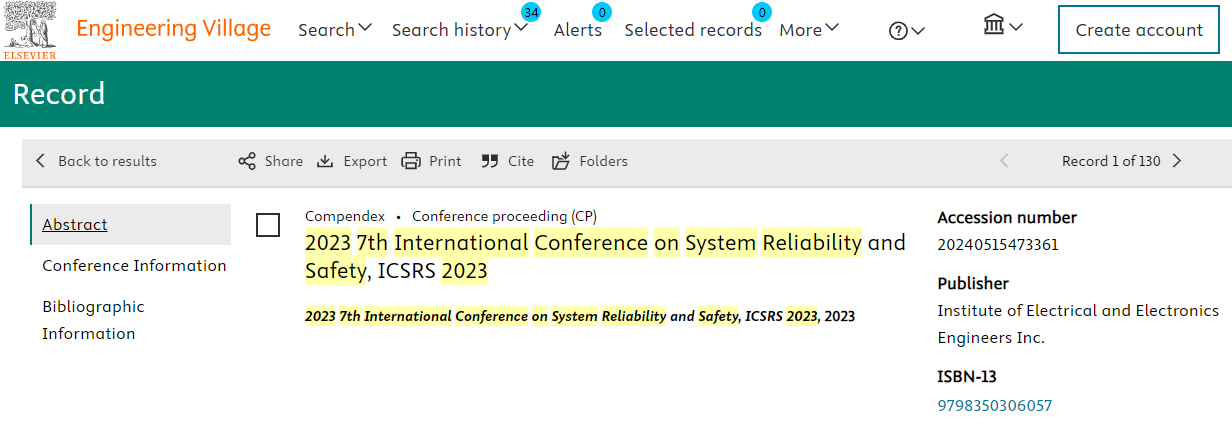Expand the Search history dropdown

point(460,30)
